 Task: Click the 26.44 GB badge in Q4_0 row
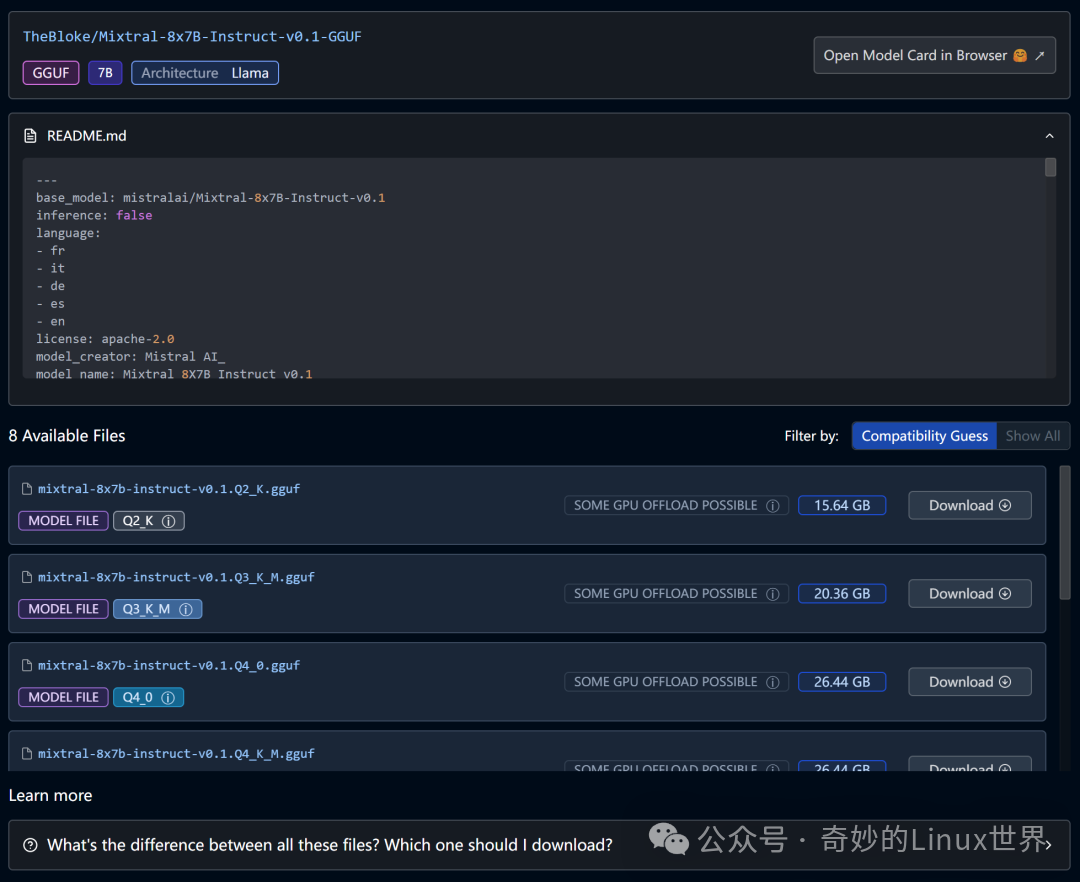tap(842, 682)
